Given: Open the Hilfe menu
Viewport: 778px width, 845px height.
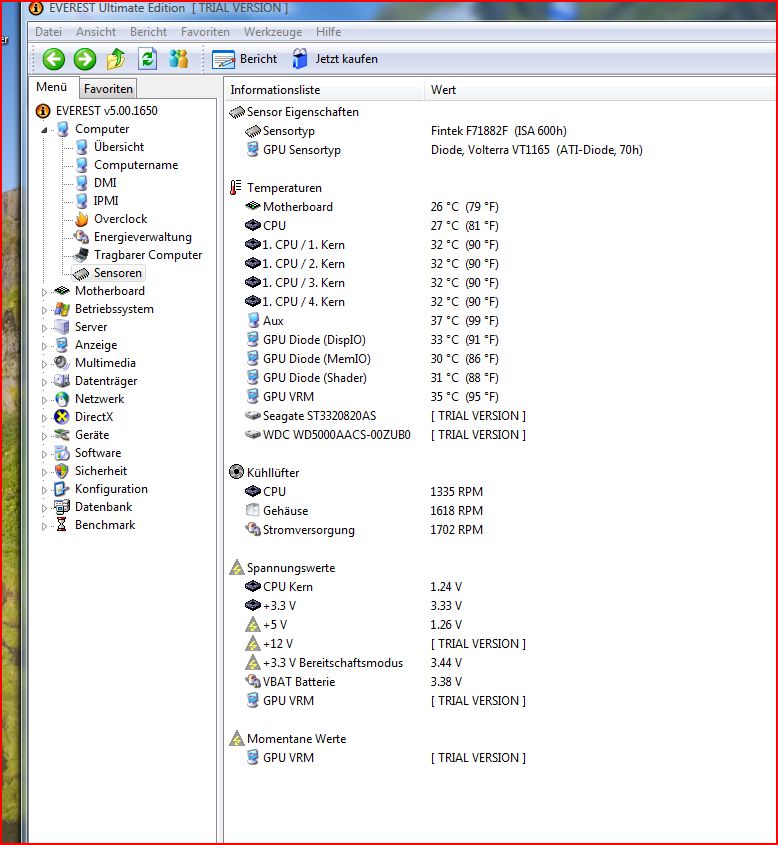Looking at the screenshot, I should (328, 32).
